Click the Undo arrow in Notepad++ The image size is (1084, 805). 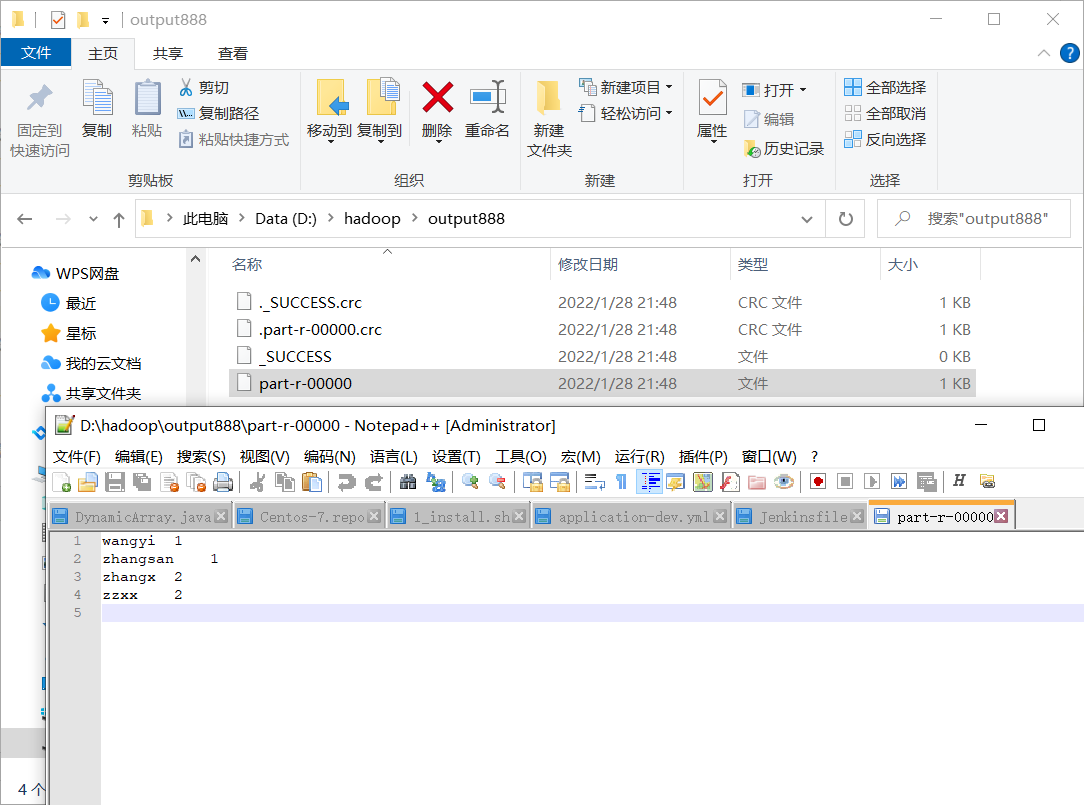pyautogui.click(x=345, y=481)
